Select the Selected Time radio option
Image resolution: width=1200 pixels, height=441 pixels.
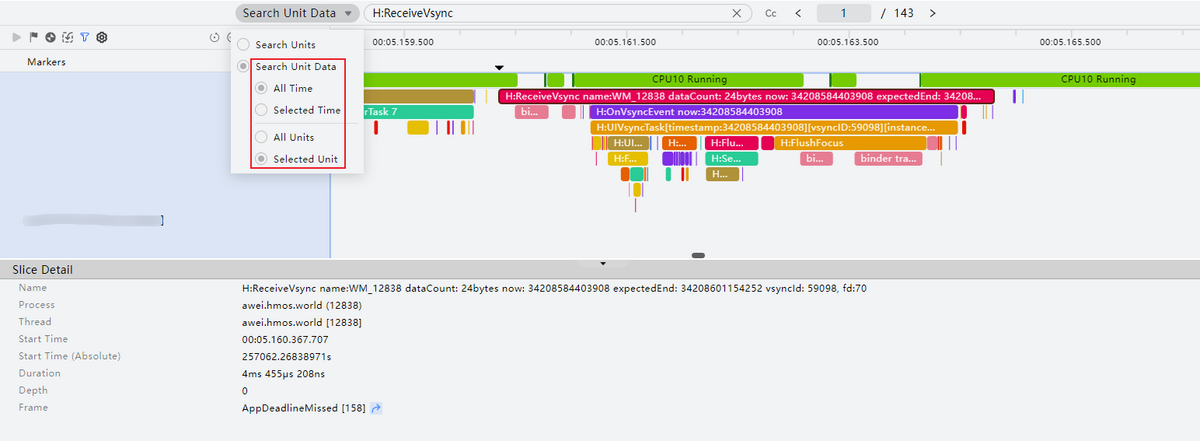click(x=262, y=110)
